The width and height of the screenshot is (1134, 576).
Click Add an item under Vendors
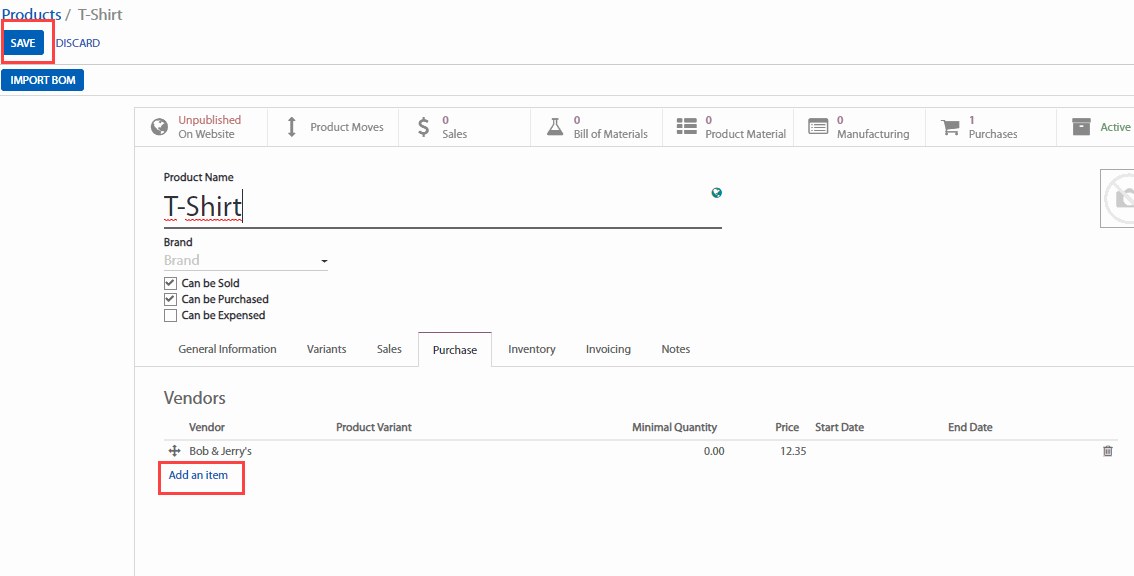198,475
